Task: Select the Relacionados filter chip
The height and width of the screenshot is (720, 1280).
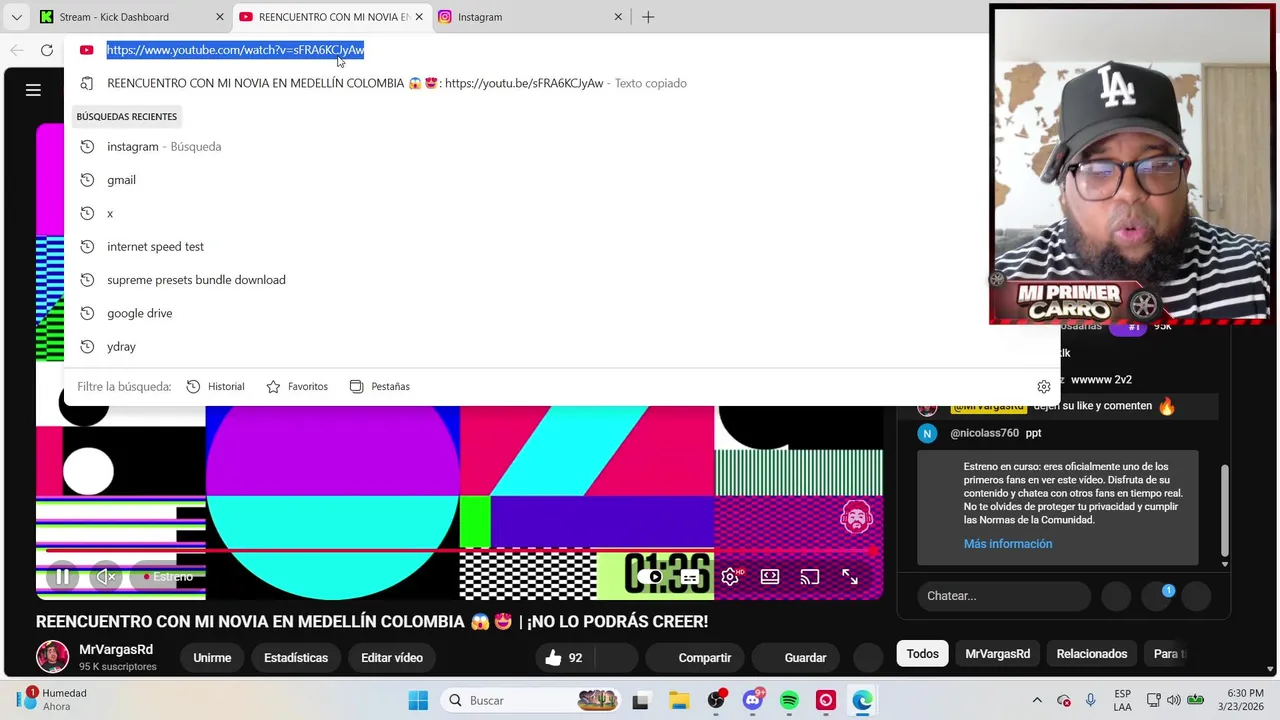Action: point(1092,654)
